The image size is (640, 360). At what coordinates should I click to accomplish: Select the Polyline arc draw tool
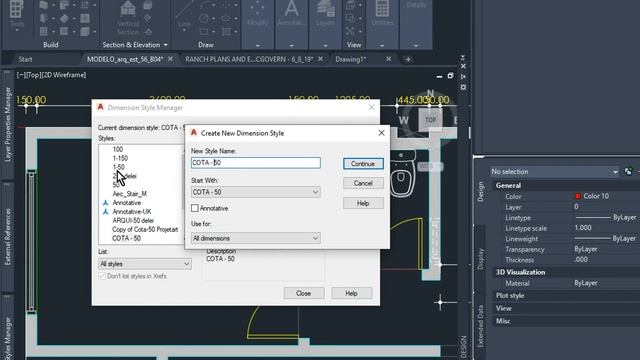click(204, 5)
